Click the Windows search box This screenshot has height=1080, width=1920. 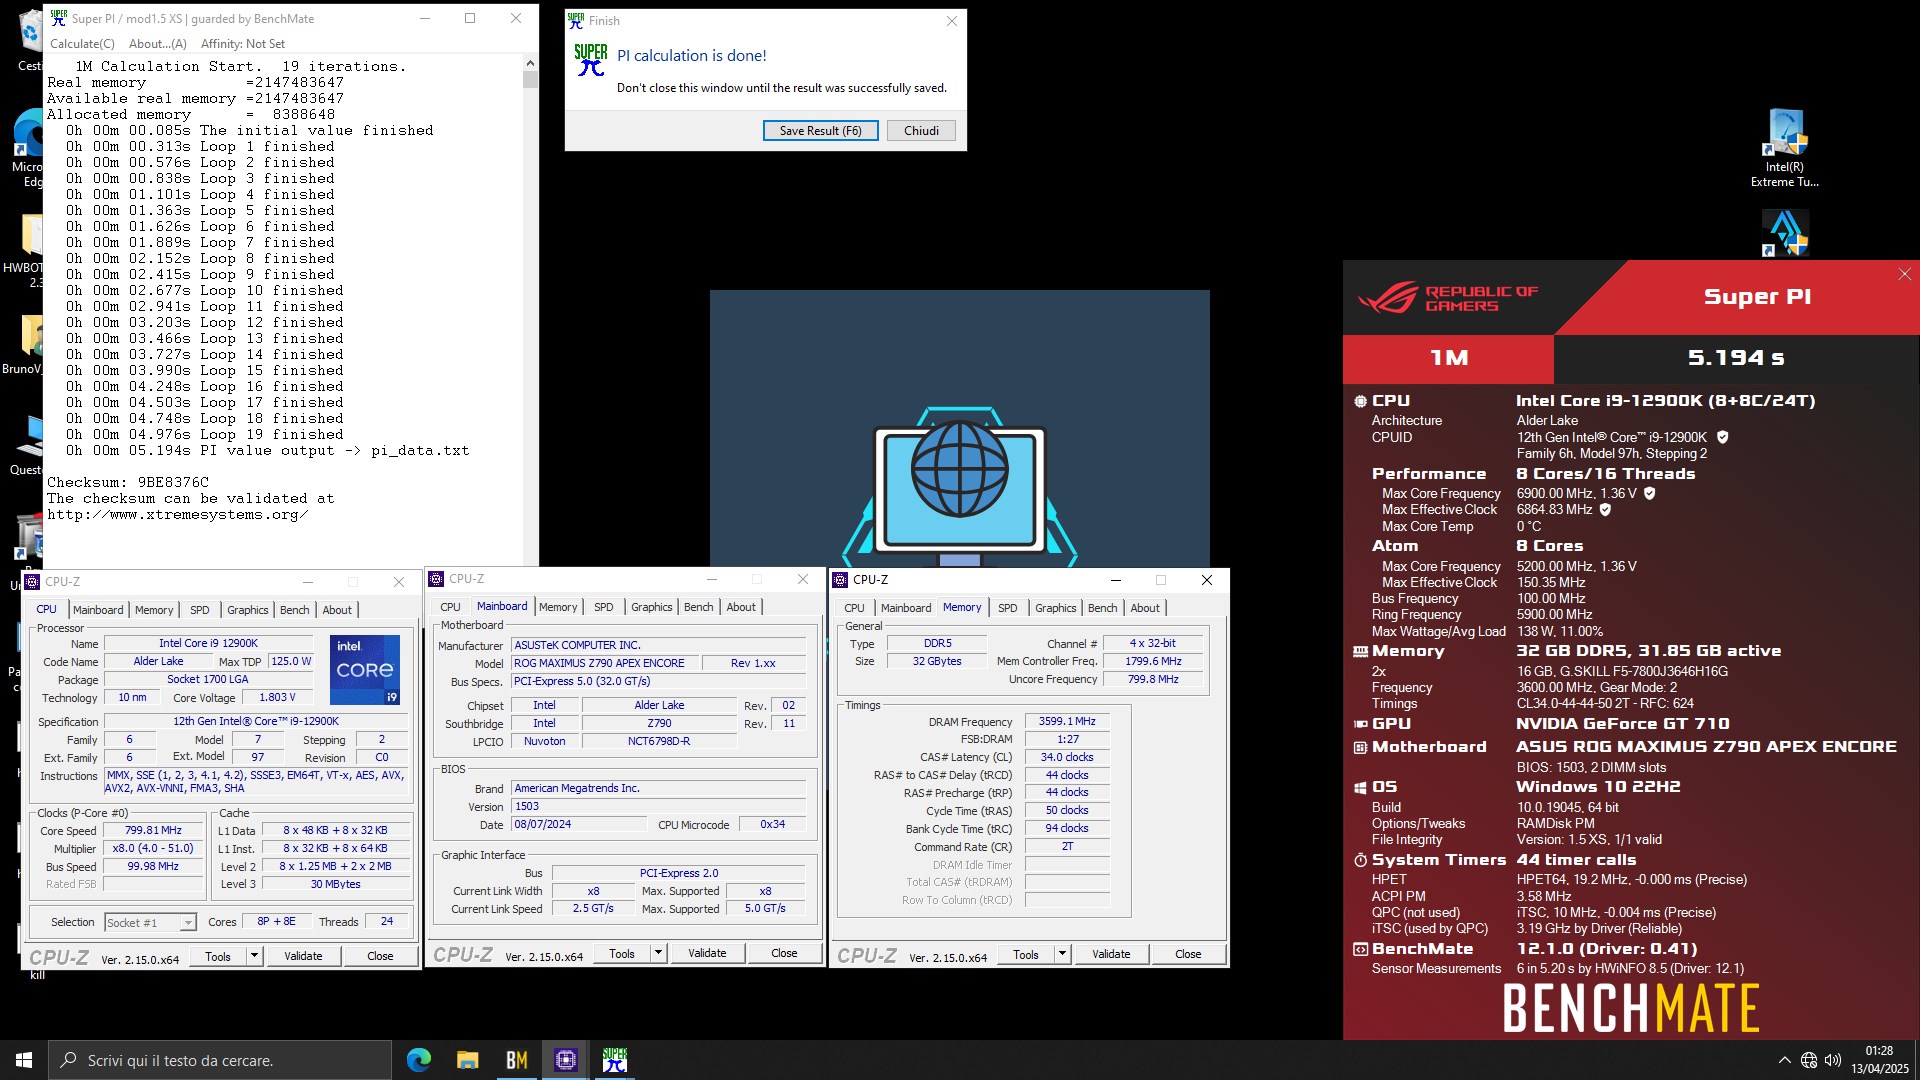click(x=220, y=1060)
